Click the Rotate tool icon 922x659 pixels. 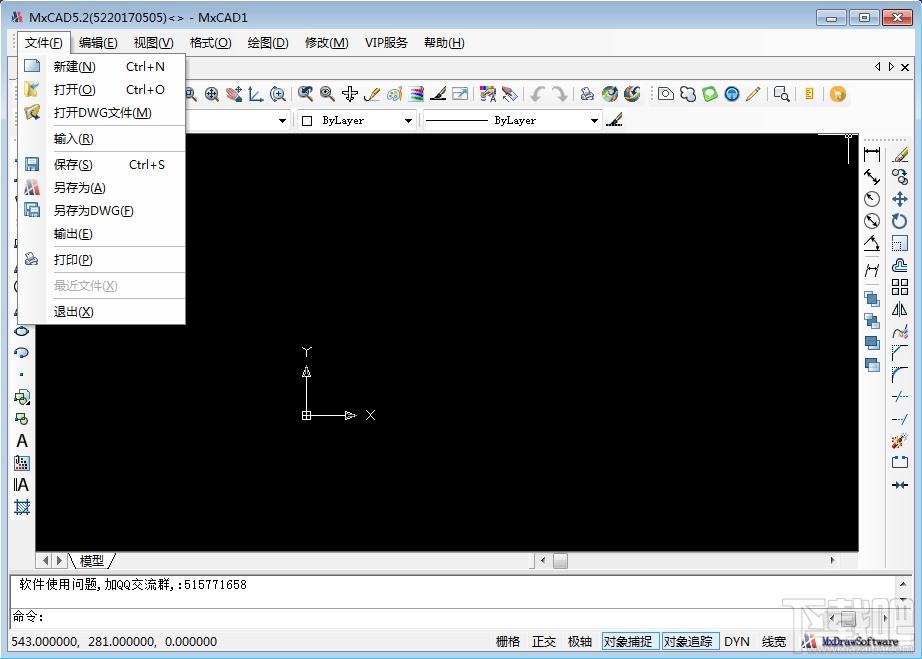point(900,221)
